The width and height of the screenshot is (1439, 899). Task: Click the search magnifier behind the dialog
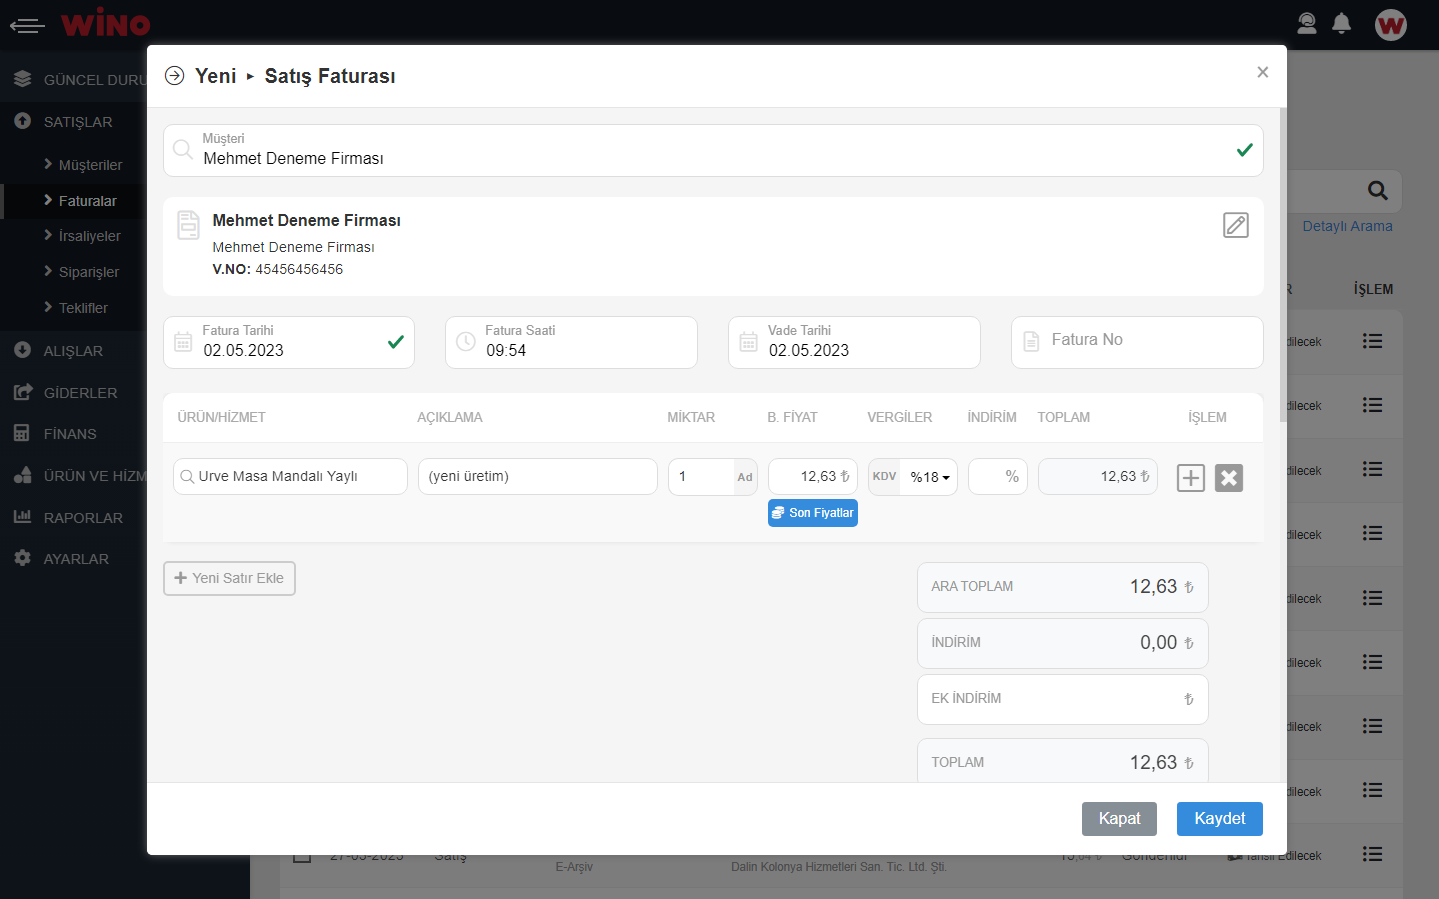[1377, 190]
